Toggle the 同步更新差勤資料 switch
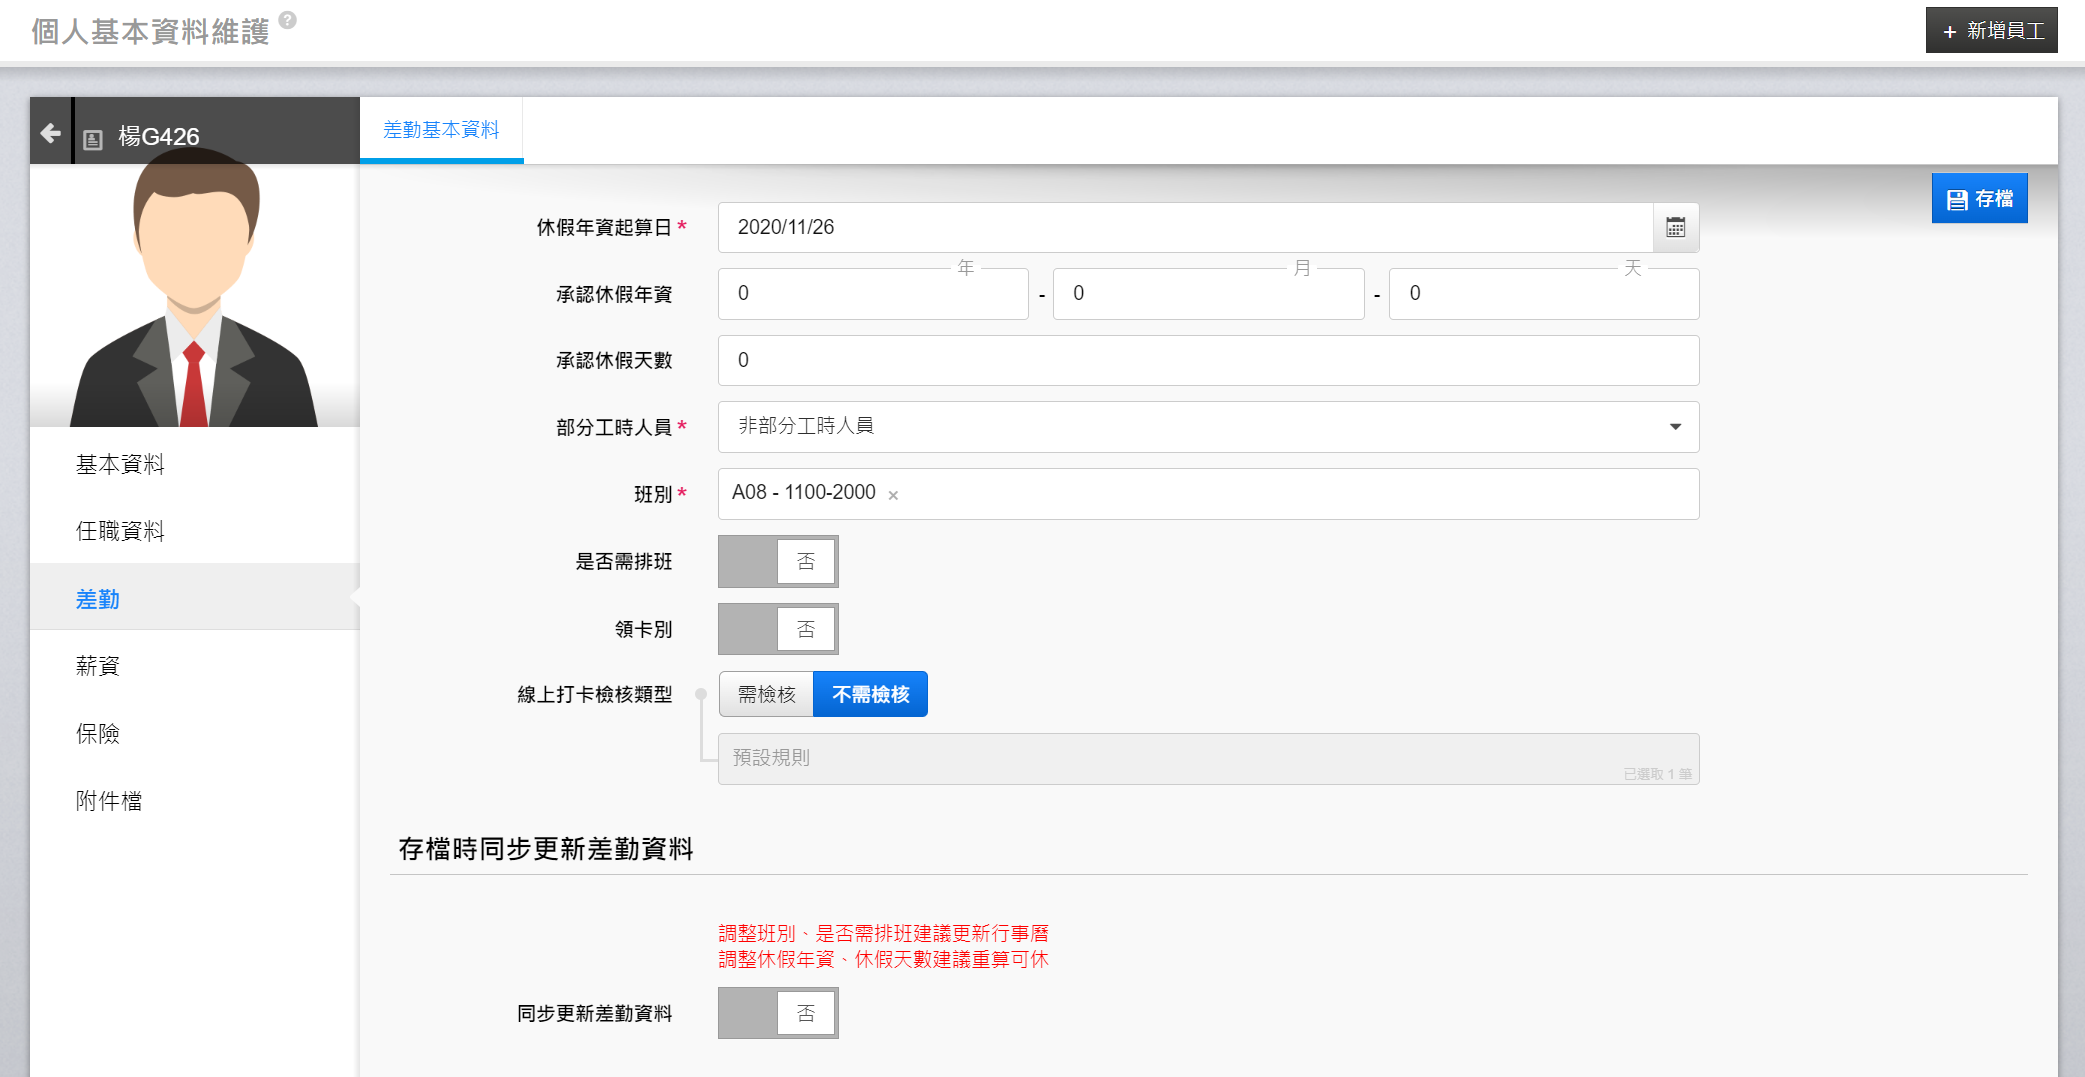The image size is (2085, 1077). tap(777, 1013)
